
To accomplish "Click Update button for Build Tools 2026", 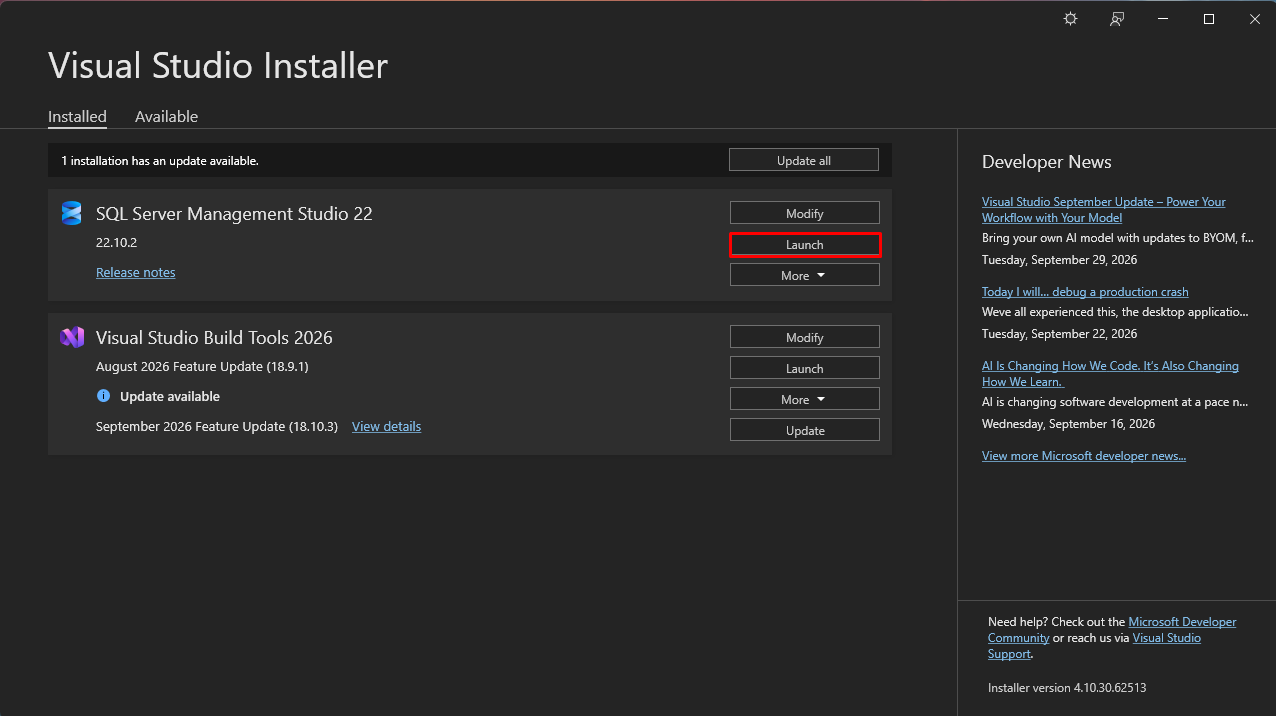I will click(805, 430).
